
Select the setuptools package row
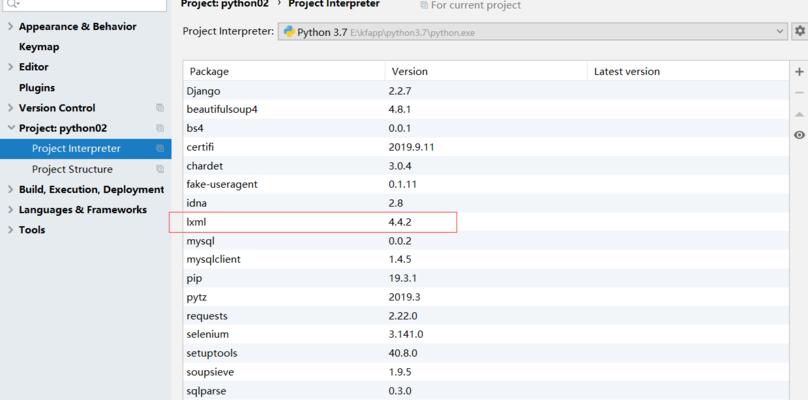click(x=486, y=353)
